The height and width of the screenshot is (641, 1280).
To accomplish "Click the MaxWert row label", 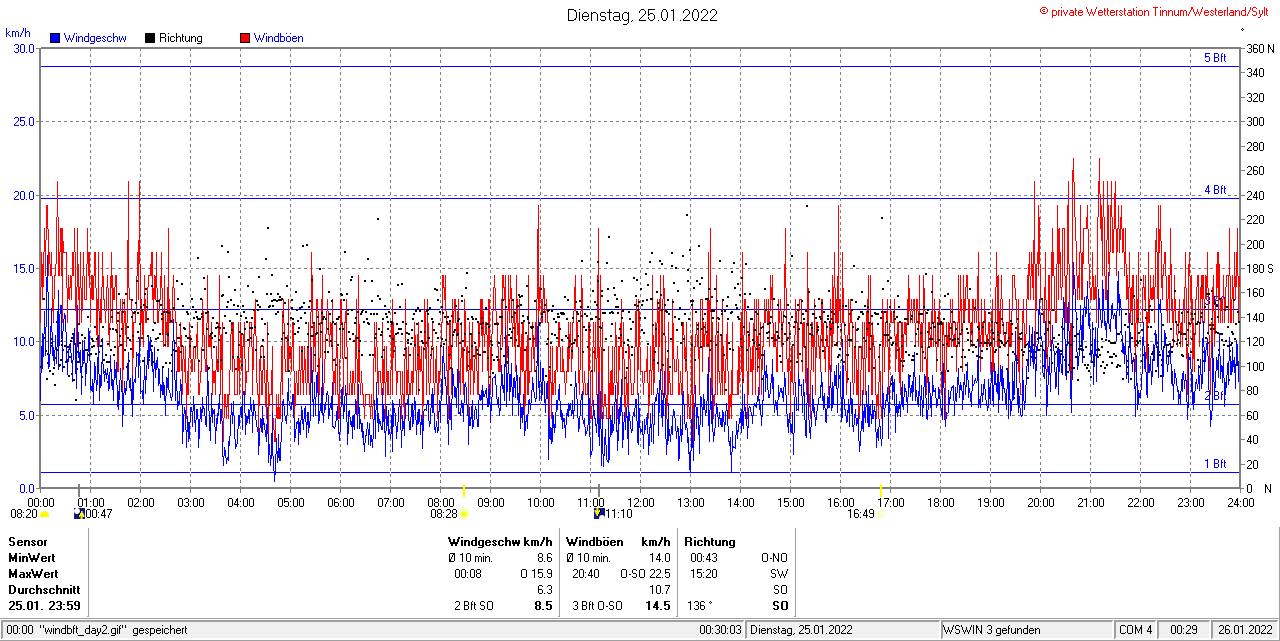I will coord(33,574).
